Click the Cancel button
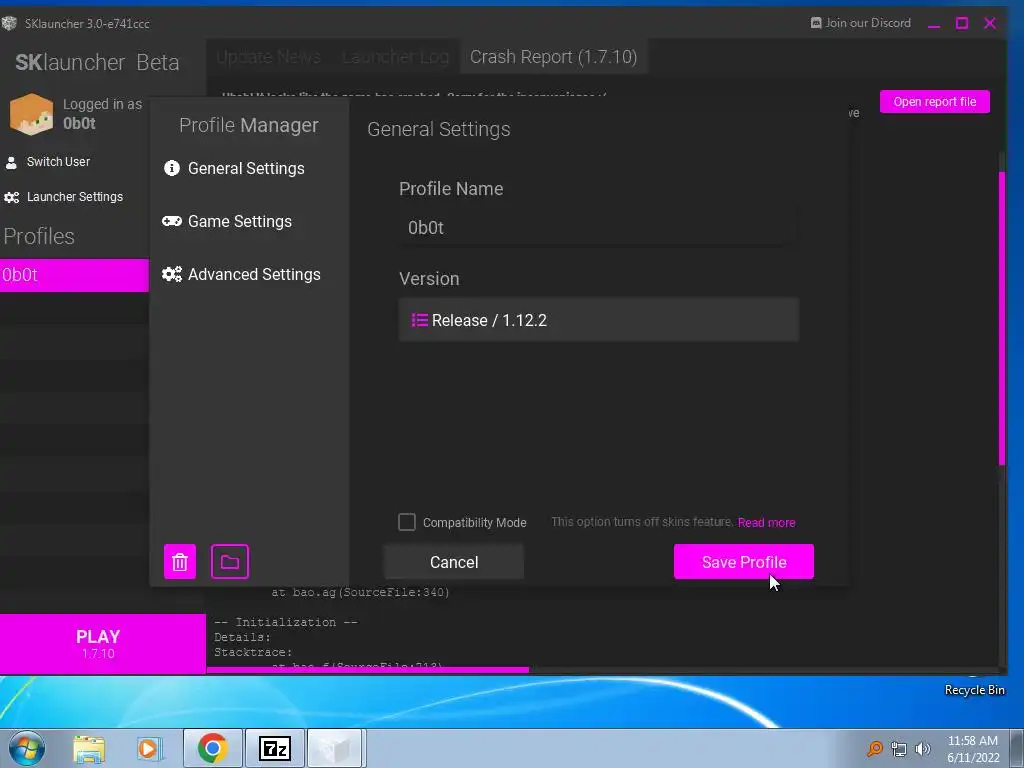The width and height of the screenshot is (1024, 768). pyautogui.click(x=454, y=562)
